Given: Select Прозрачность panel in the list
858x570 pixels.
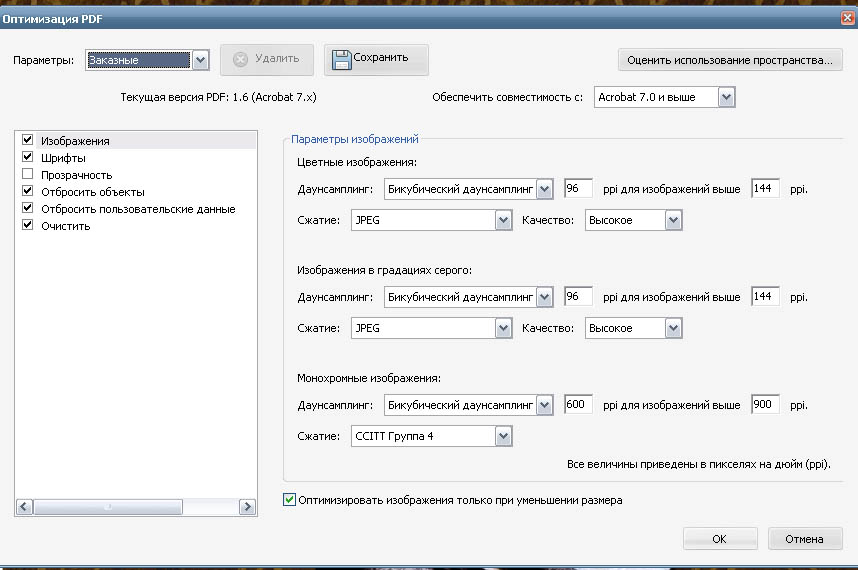Looking at the screenshot, I should [x=77, y=175].
